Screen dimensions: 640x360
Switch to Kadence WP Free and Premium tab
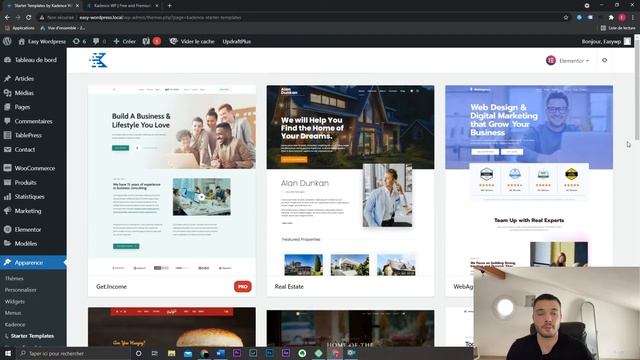122,6
